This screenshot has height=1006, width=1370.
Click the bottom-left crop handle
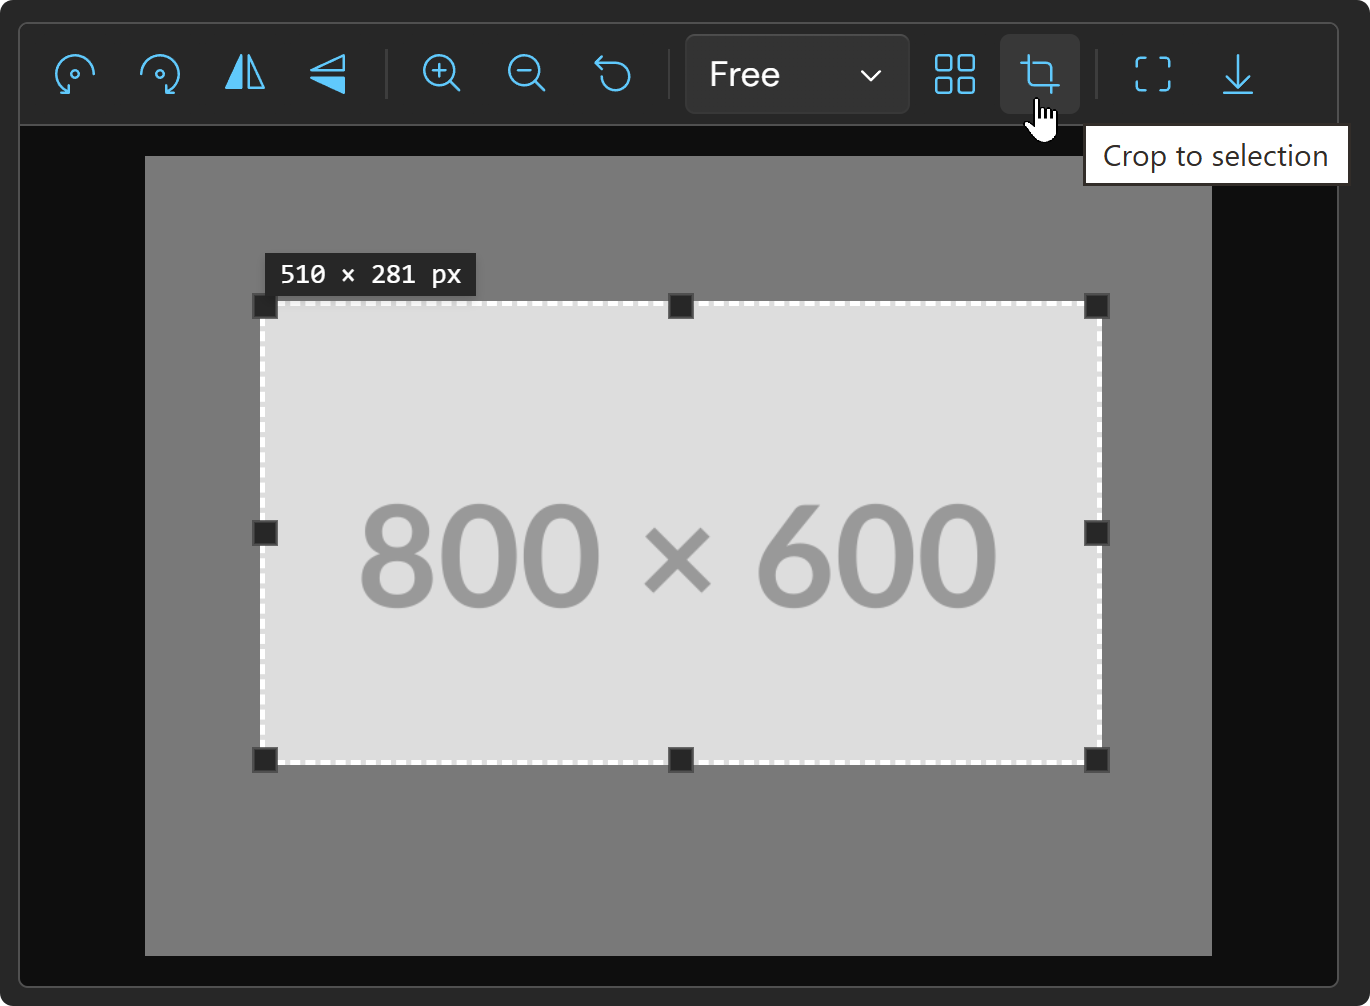coord(265,760)
